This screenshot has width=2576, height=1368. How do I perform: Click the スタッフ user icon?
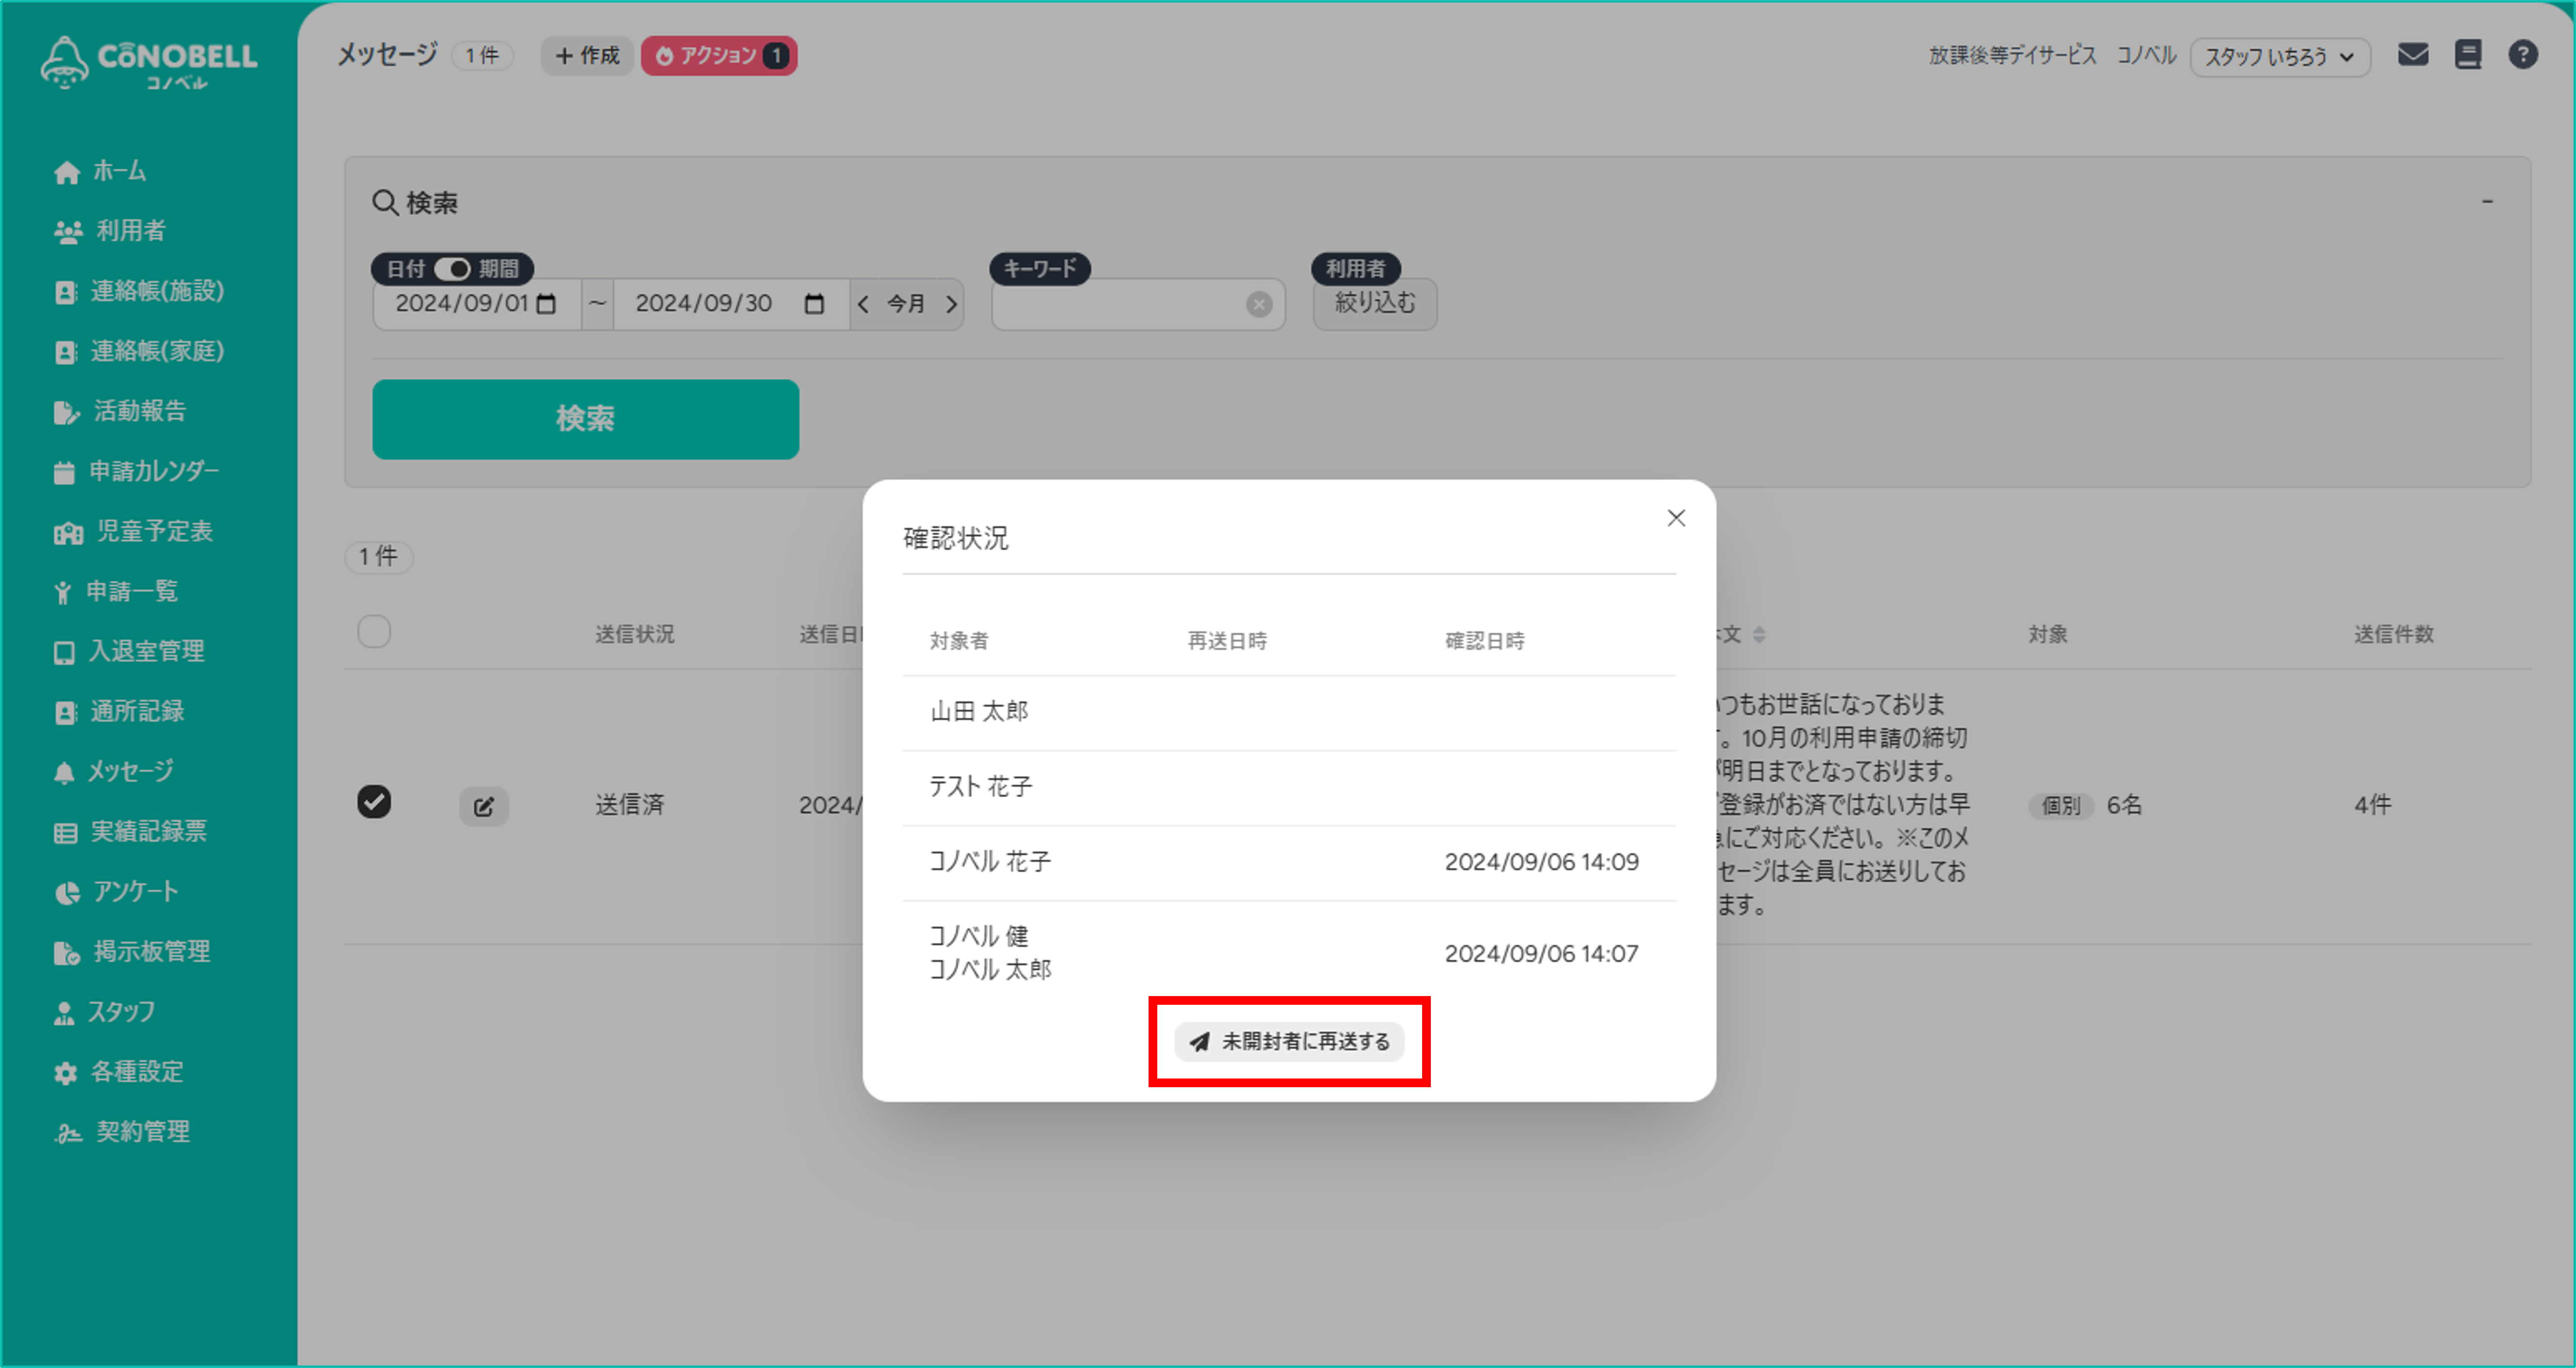[x=64, y=1012]
